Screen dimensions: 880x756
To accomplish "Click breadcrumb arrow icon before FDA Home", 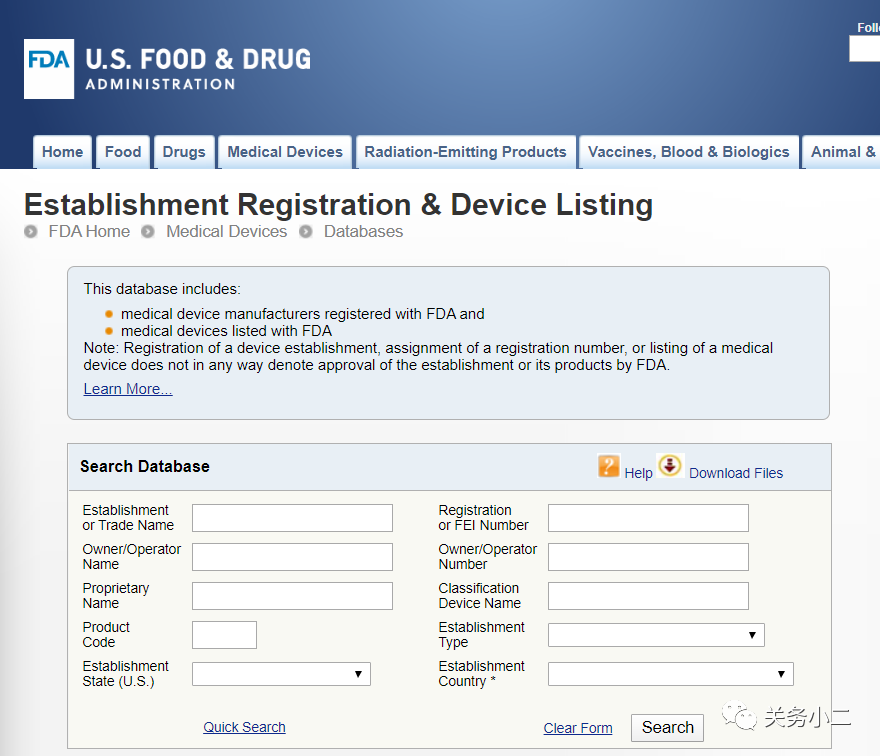I will tap(31, 232).
